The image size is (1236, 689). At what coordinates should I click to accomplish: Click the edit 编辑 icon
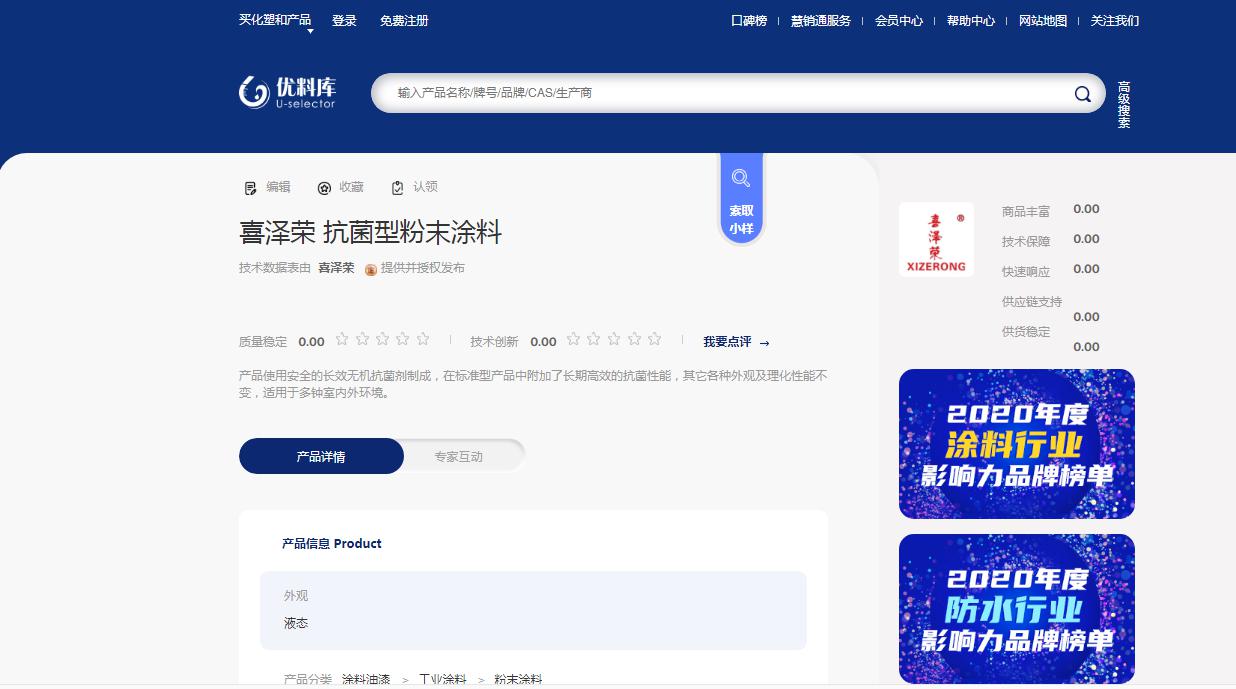point(251,188)
